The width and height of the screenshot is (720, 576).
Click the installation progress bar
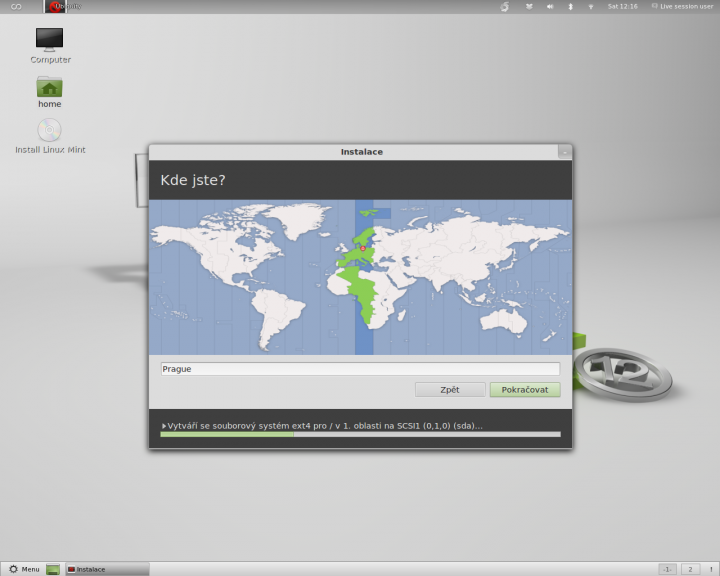coord(360,434)
